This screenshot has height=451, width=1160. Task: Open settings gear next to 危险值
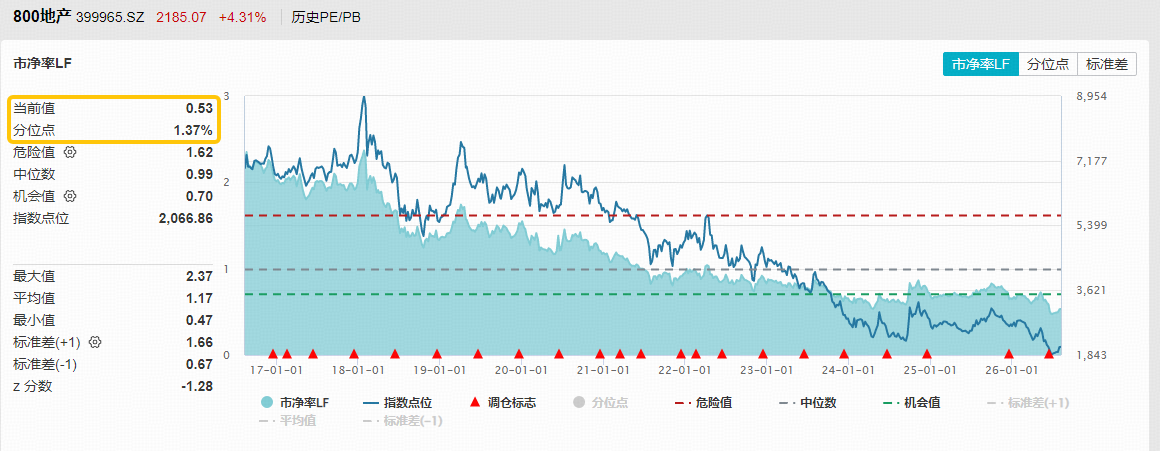pos(70,152)
